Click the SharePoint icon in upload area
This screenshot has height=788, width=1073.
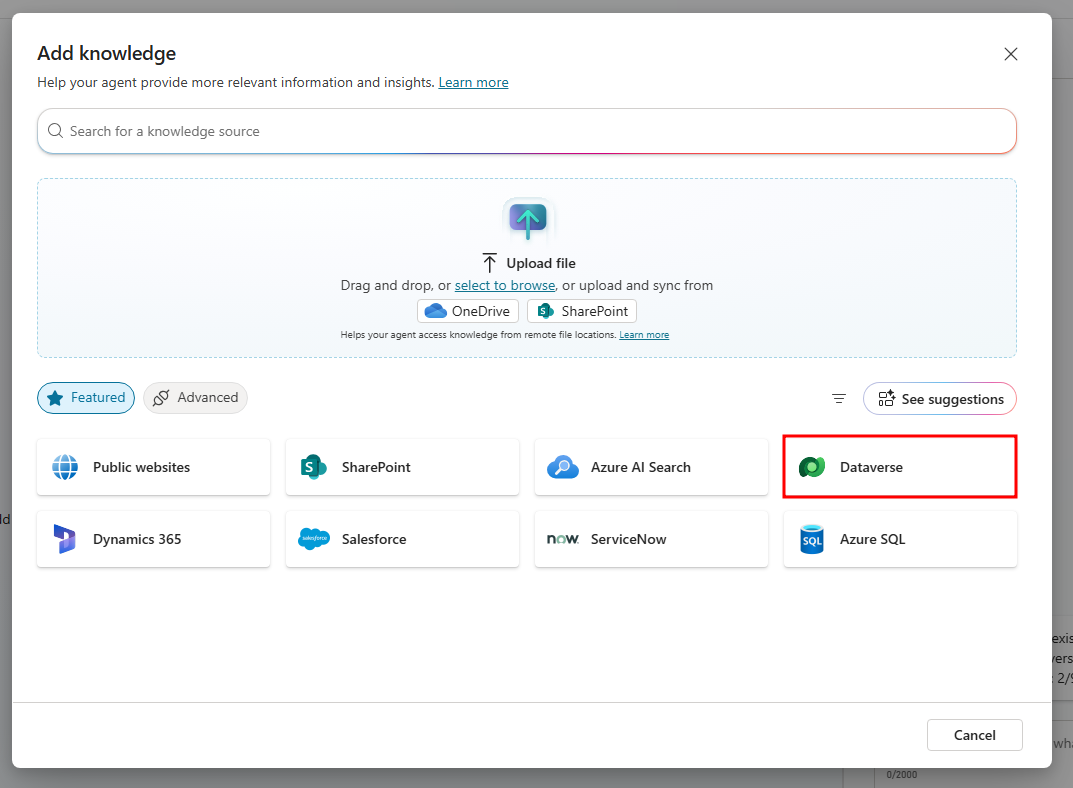545,311
